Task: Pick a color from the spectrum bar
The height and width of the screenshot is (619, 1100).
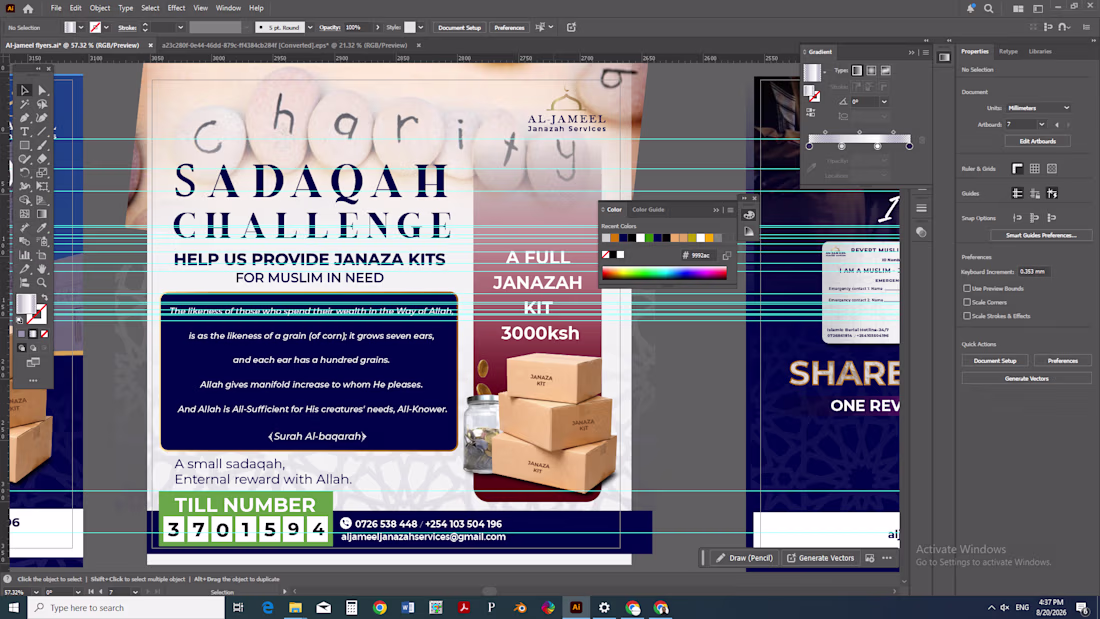Action: click(x=664, y=273)
